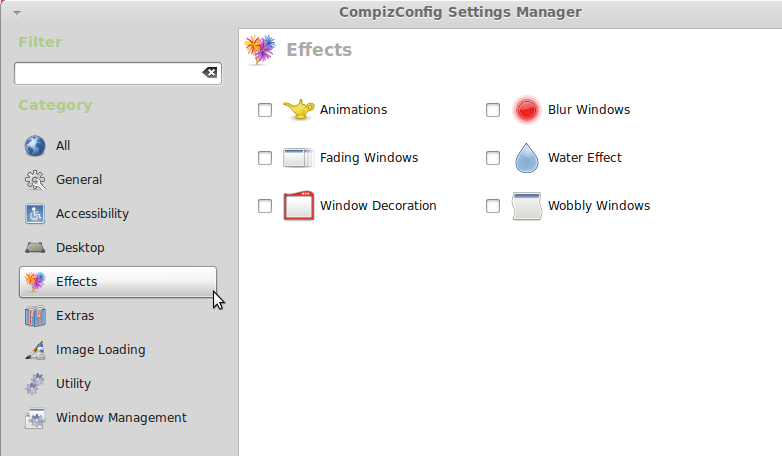Select the Desktop category

click(x=80, y=248)
